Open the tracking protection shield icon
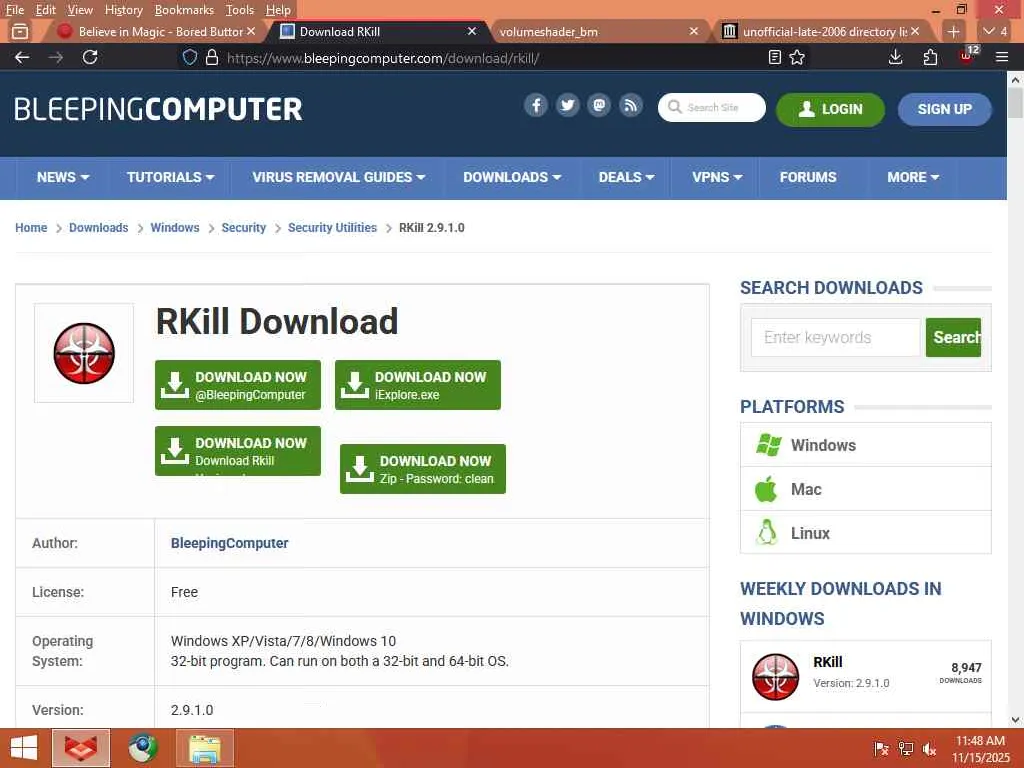The height and width of the screenshot is (768, 1024). [x=189, y=57]
